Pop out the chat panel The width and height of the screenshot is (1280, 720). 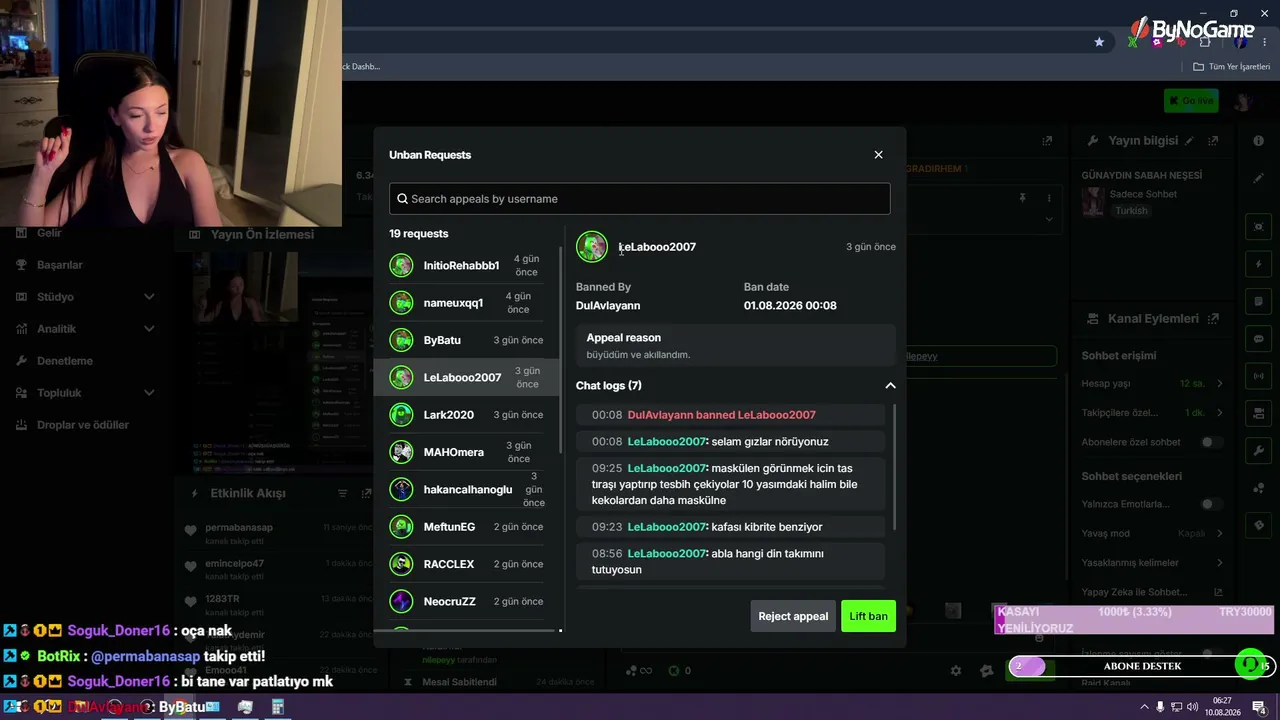tap(1047, 141)
